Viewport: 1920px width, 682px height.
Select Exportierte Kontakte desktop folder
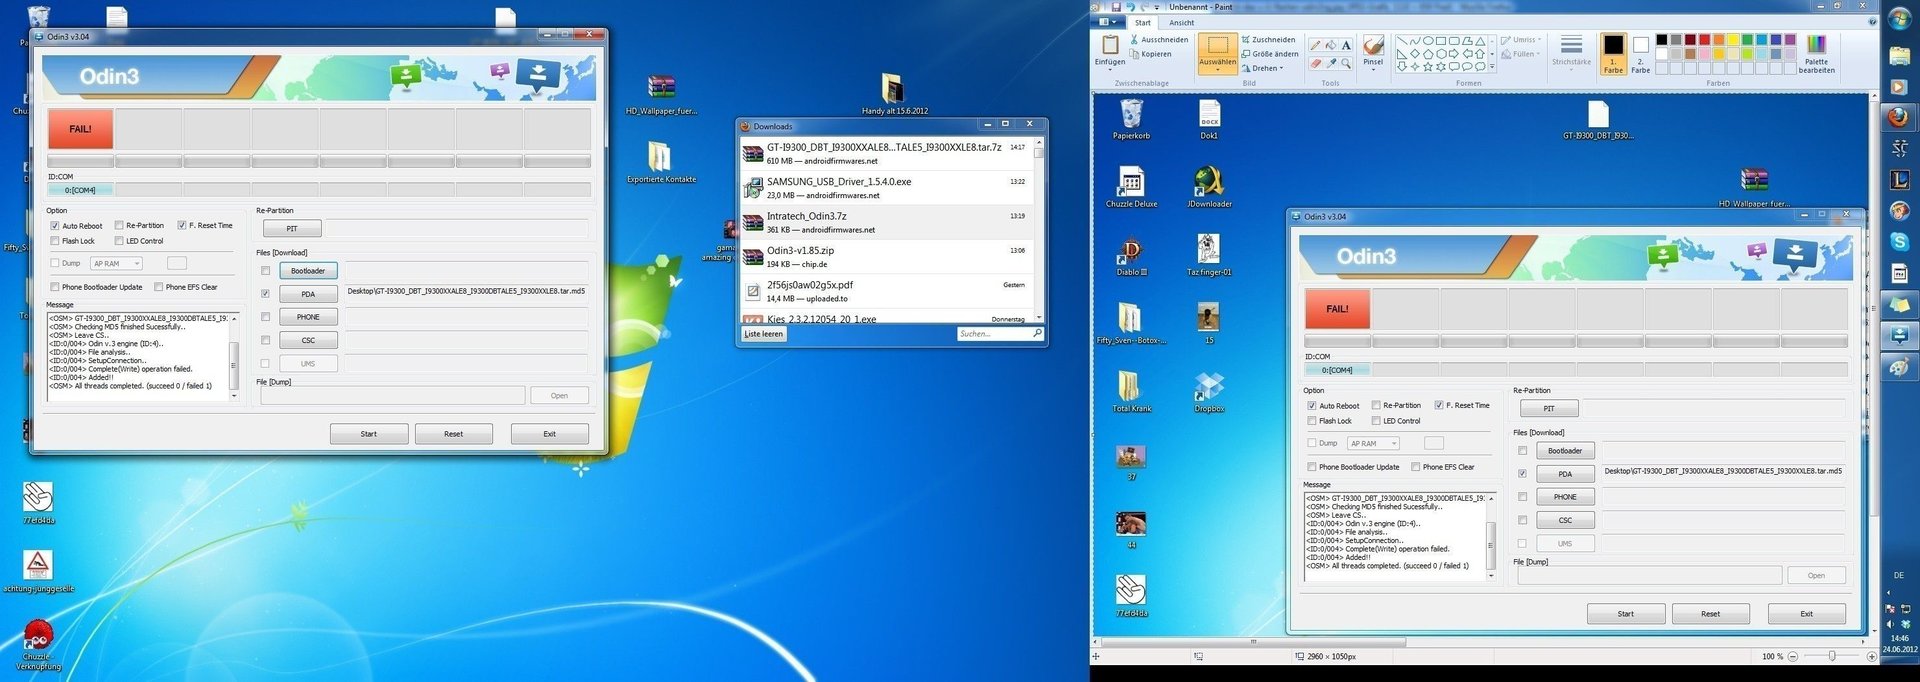661,161
